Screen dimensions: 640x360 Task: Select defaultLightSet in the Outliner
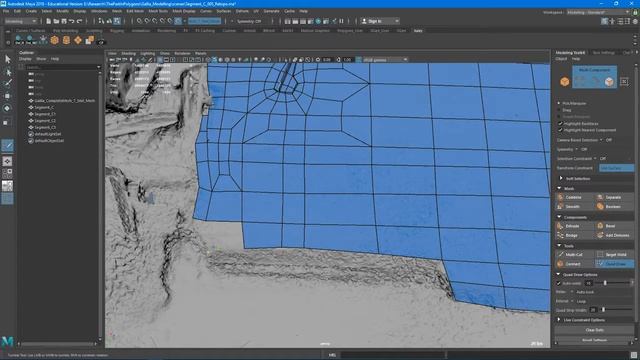coord(48,134)
